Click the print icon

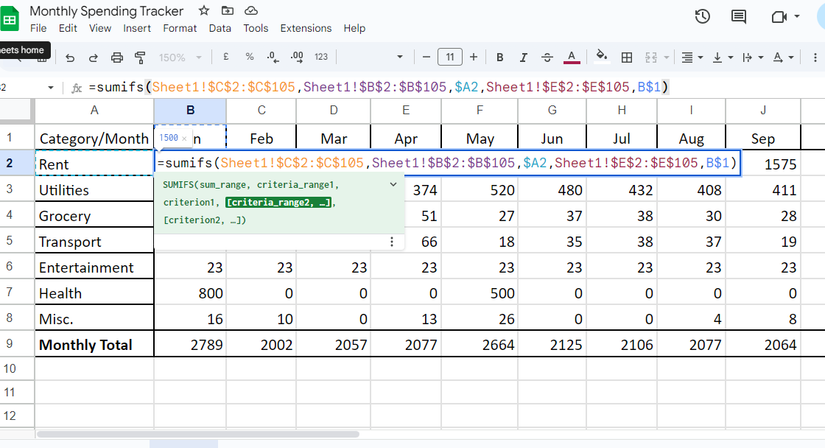click(117, 57)
